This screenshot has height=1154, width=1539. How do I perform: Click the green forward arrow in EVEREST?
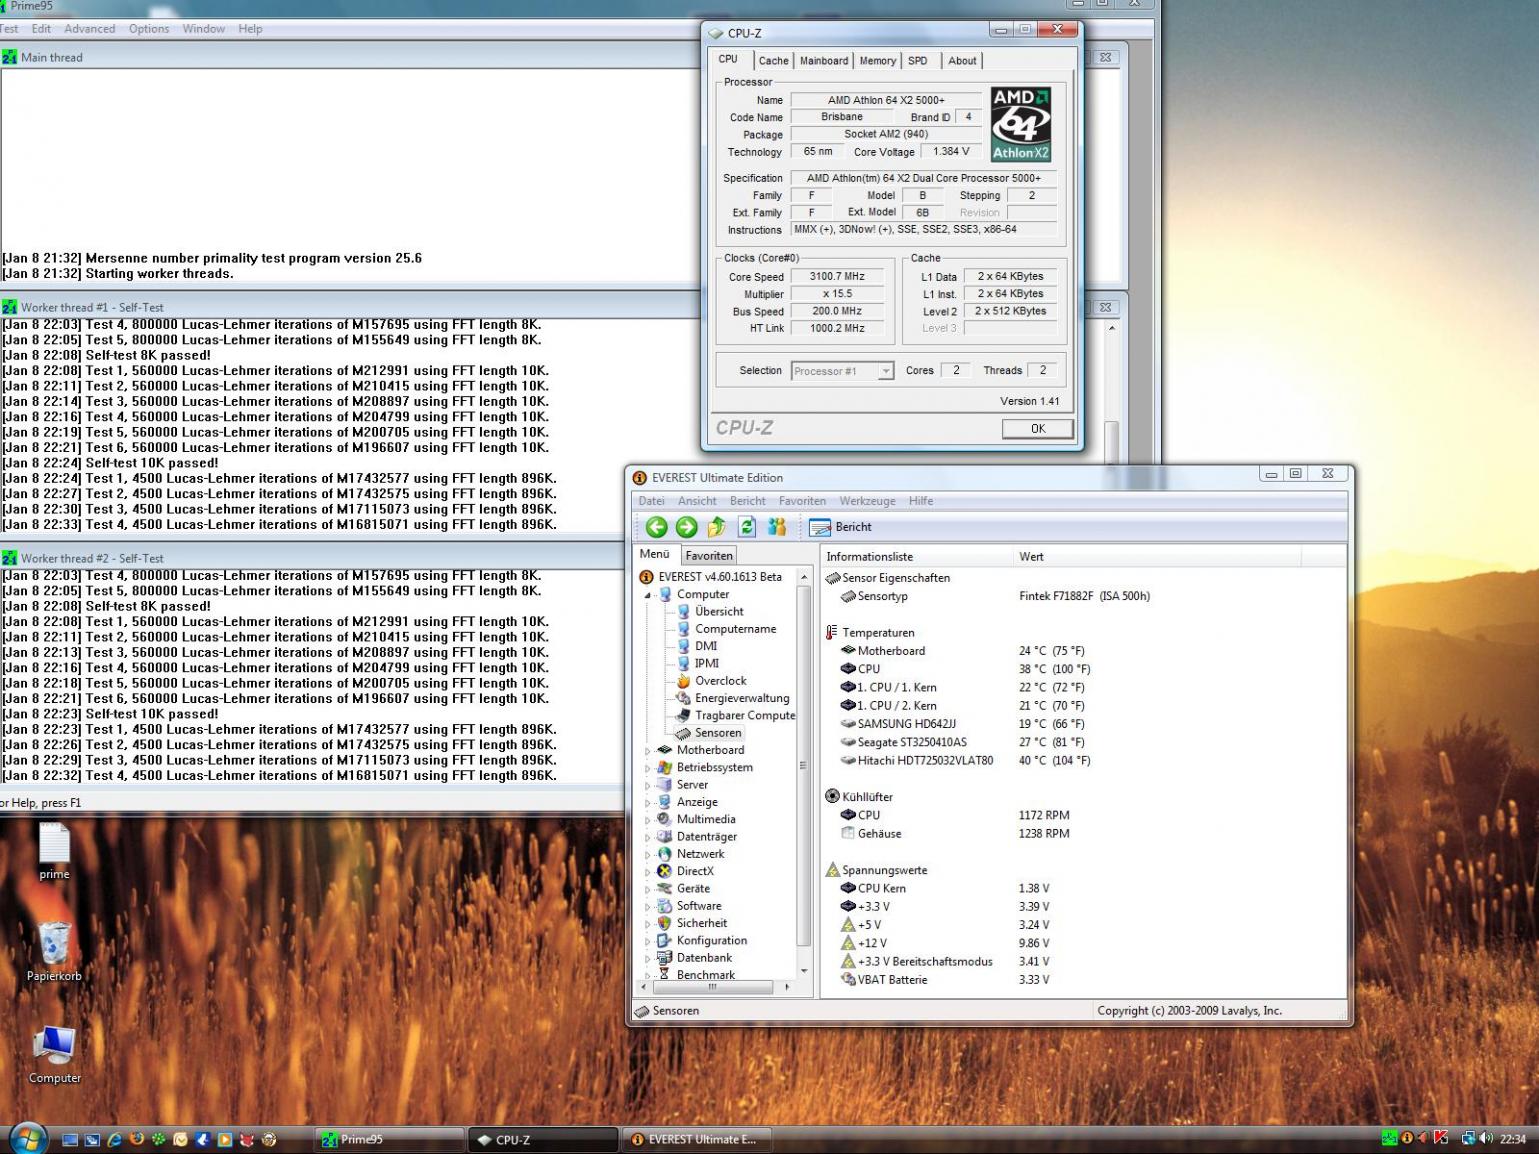(686, 527)
